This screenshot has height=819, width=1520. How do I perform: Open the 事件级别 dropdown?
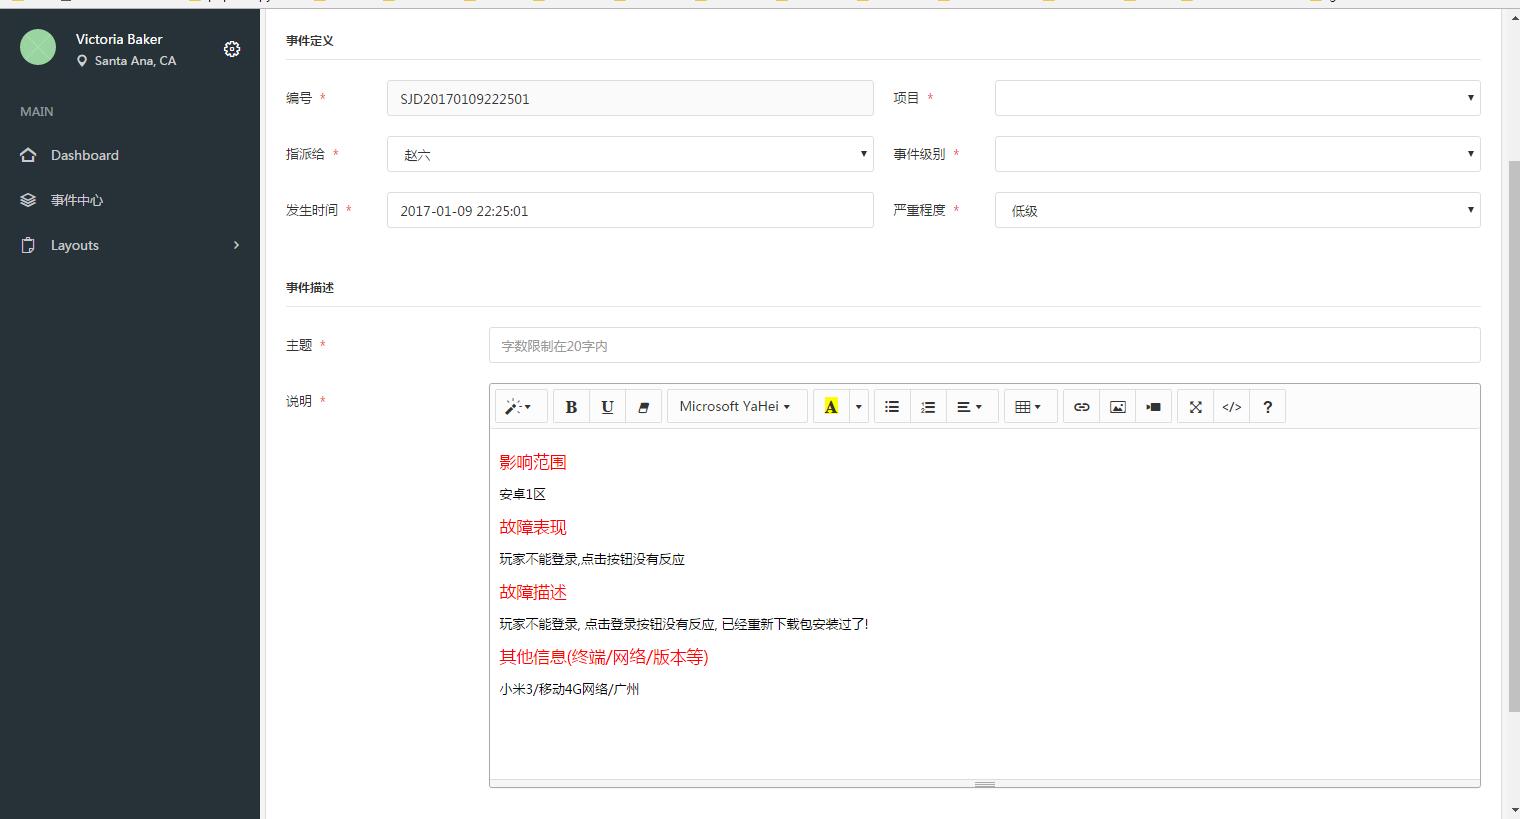click(x=1237, y=154)
